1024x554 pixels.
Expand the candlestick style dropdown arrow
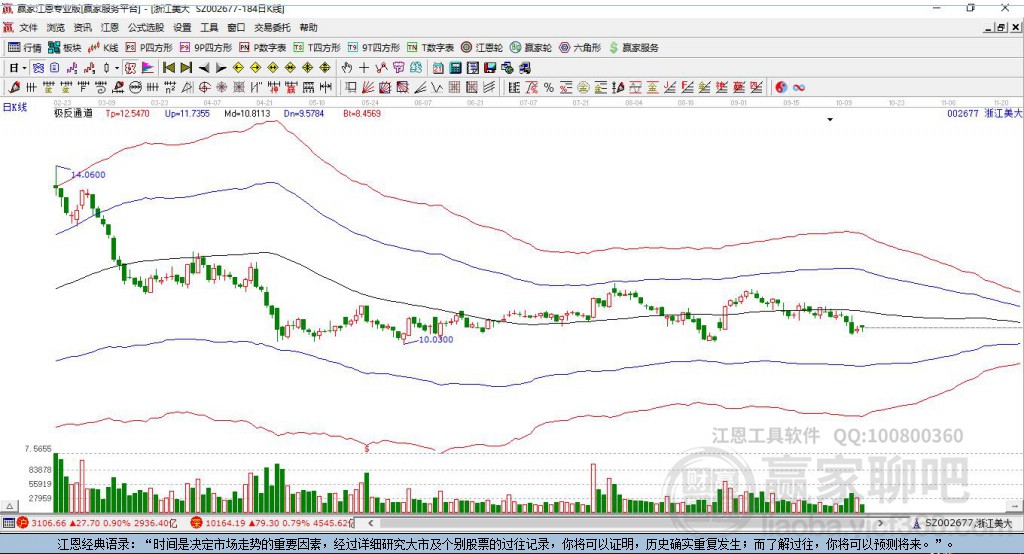[x=117, y=68]
